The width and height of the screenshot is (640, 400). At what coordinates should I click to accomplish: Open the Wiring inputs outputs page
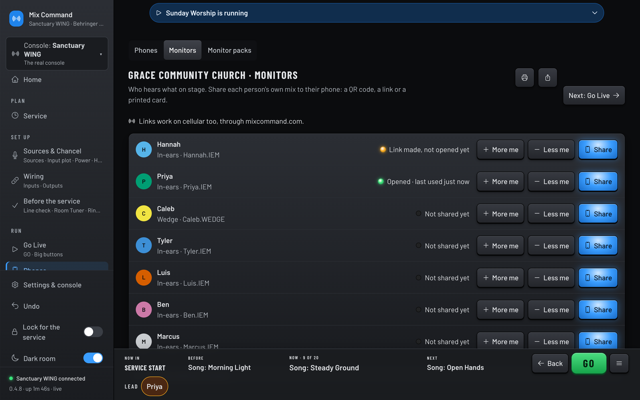(57, 180)
